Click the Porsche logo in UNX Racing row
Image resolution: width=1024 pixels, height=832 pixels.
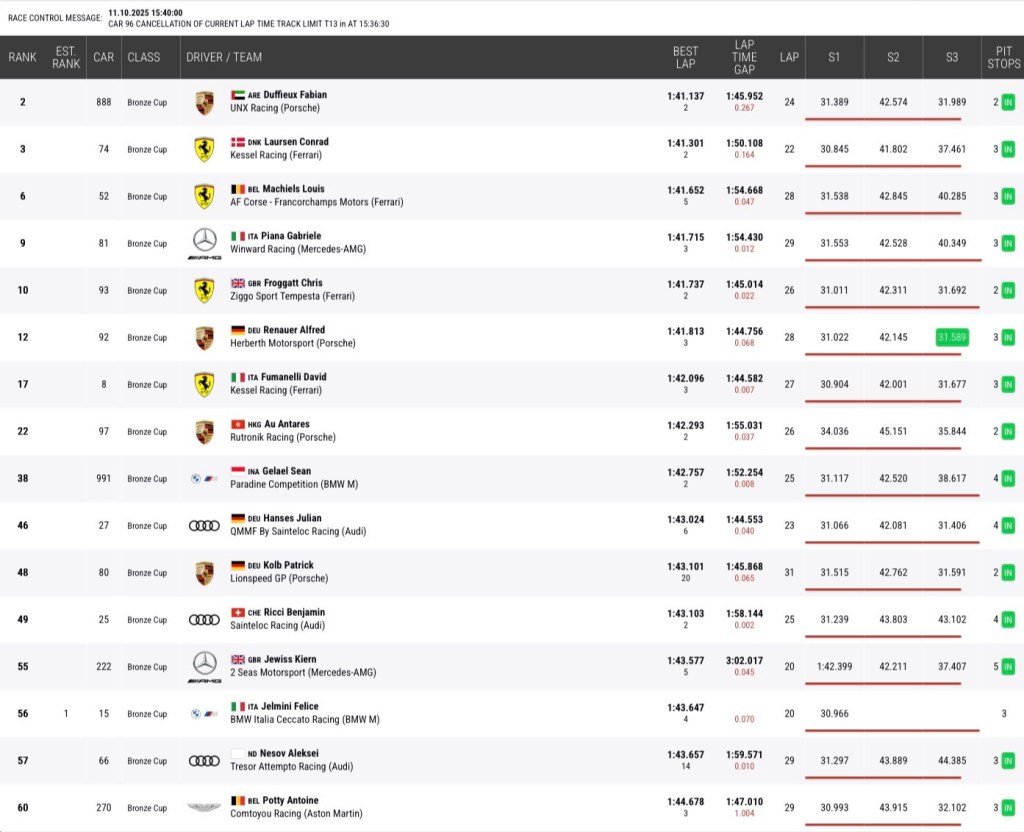tap(204, 103)
